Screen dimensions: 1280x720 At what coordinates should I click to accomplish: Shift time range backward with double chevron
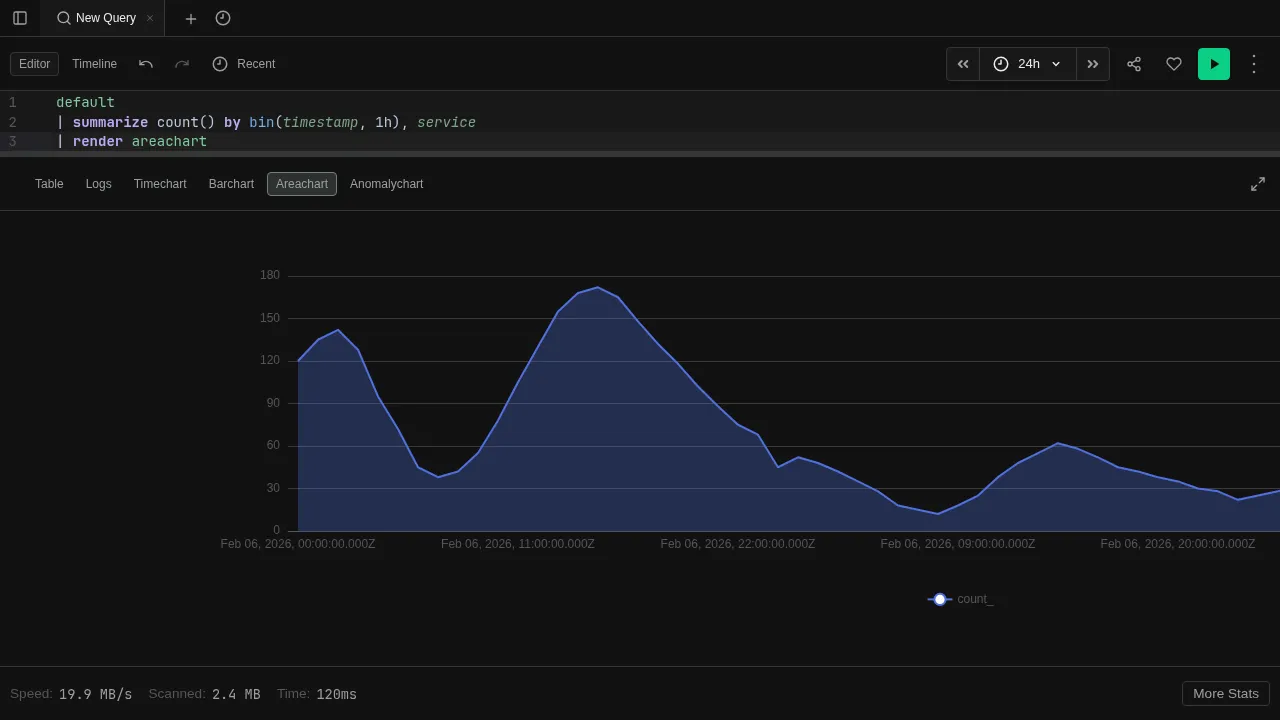(x=963, y=64)
